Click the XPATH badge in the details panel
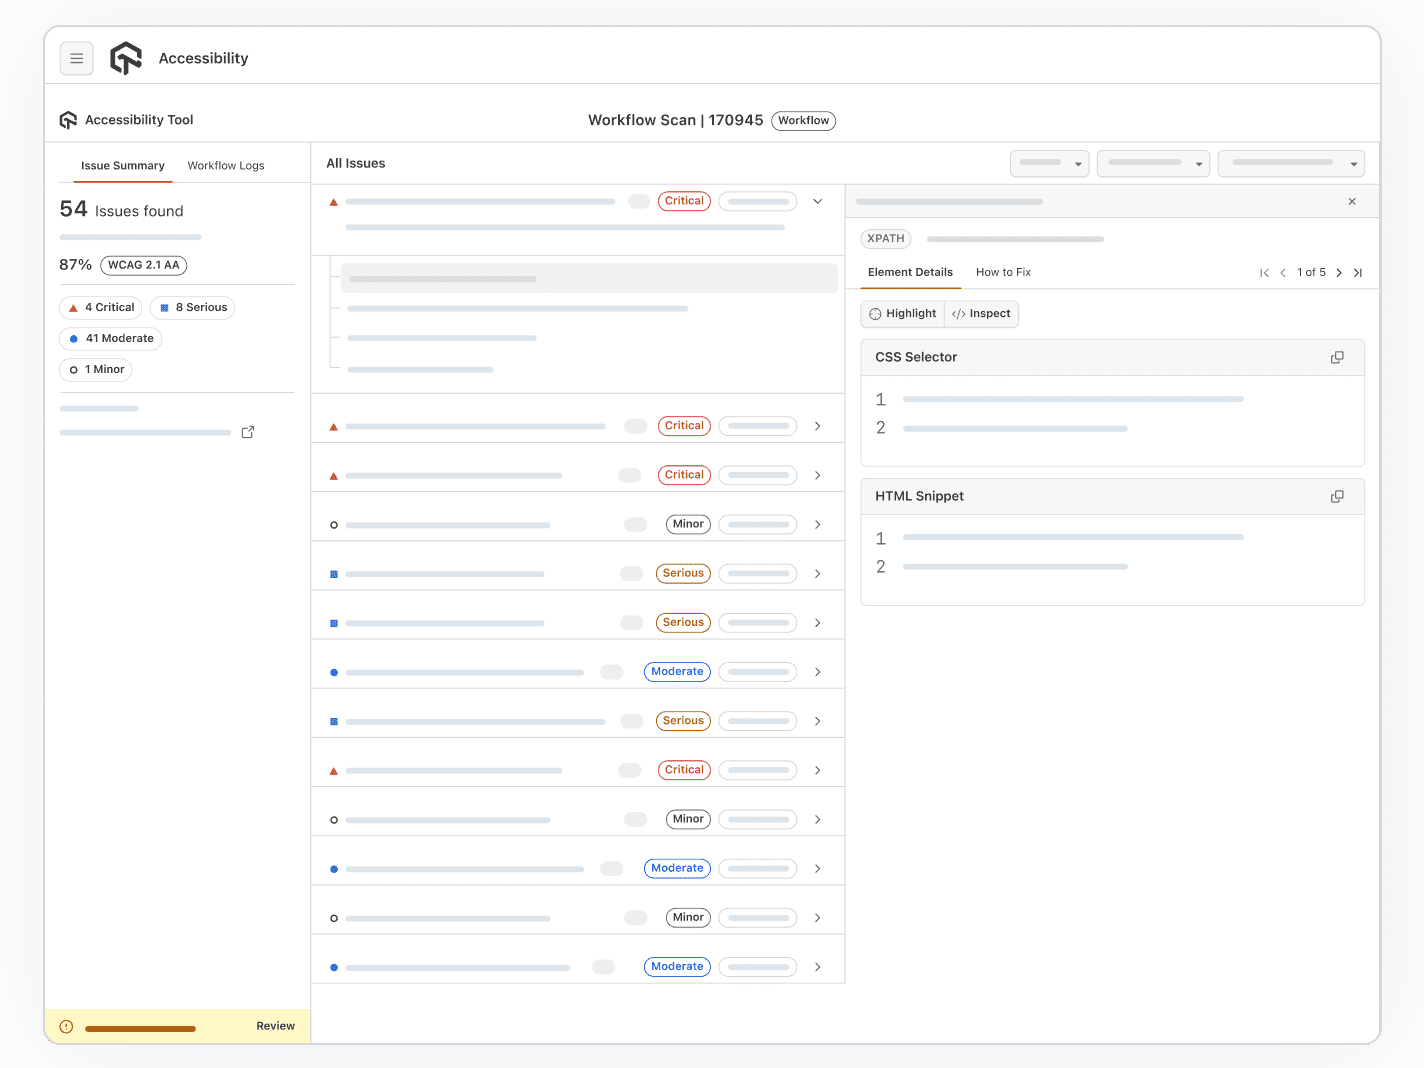This screenshot has width=1424, height=1068. click(x=885, y=239)
